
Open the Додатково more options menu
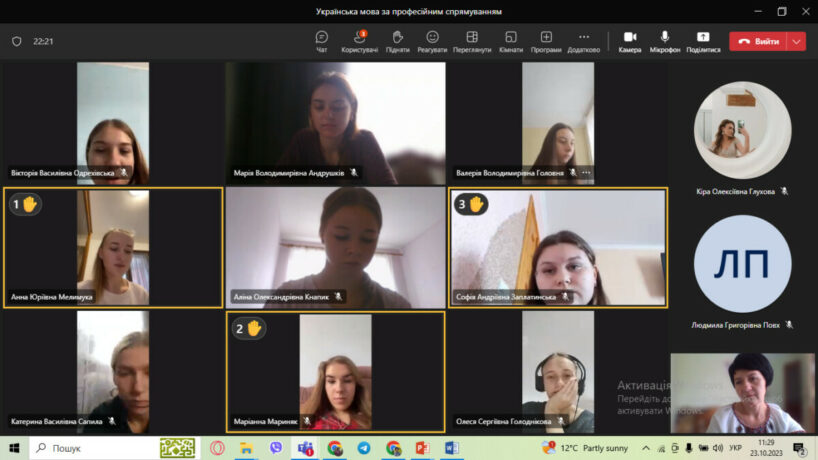583,41
